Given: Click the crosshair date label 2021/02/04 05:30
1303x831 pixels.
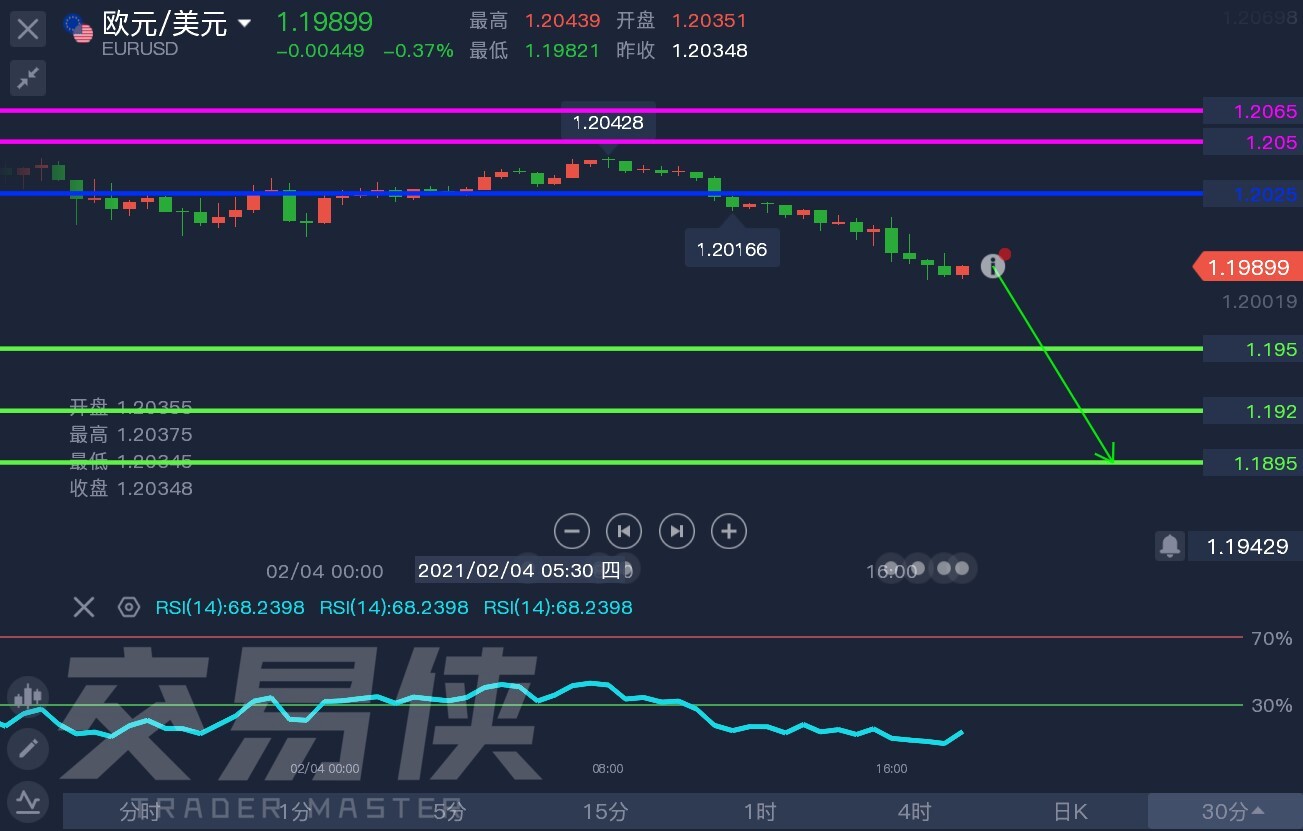Looking at the screenshot, I should pyautogui.click(x=520, y=571).
